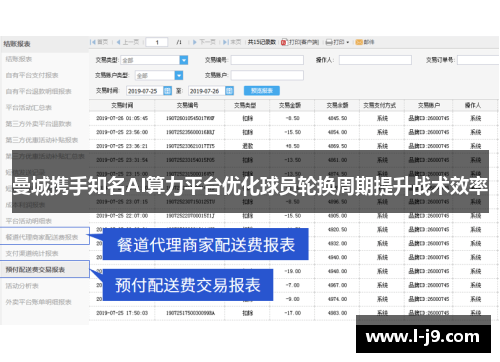Click the amount cell -17.00
Screen dimensions: 500x362
[x=293, y=313]
